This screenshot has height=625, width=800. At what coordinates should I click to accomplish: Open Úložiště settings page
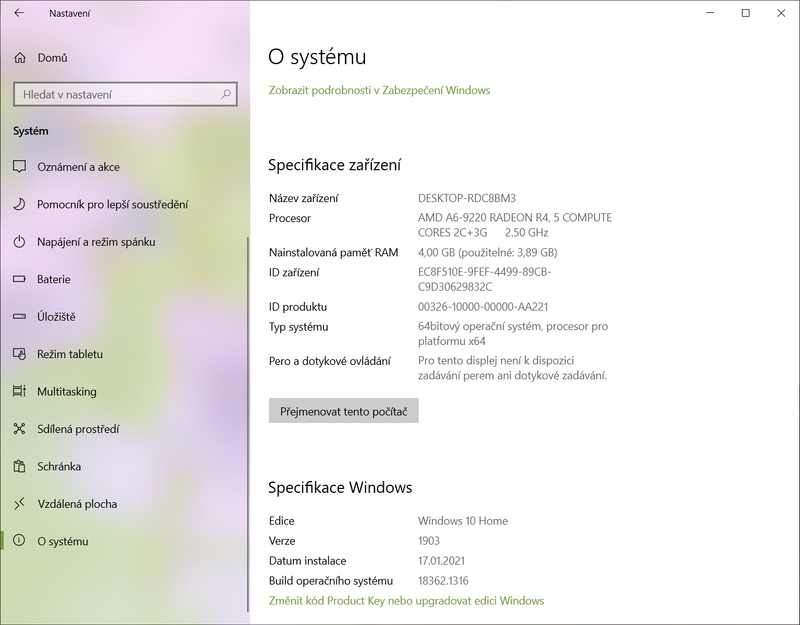pyautogui.click(x=125, y=316)
